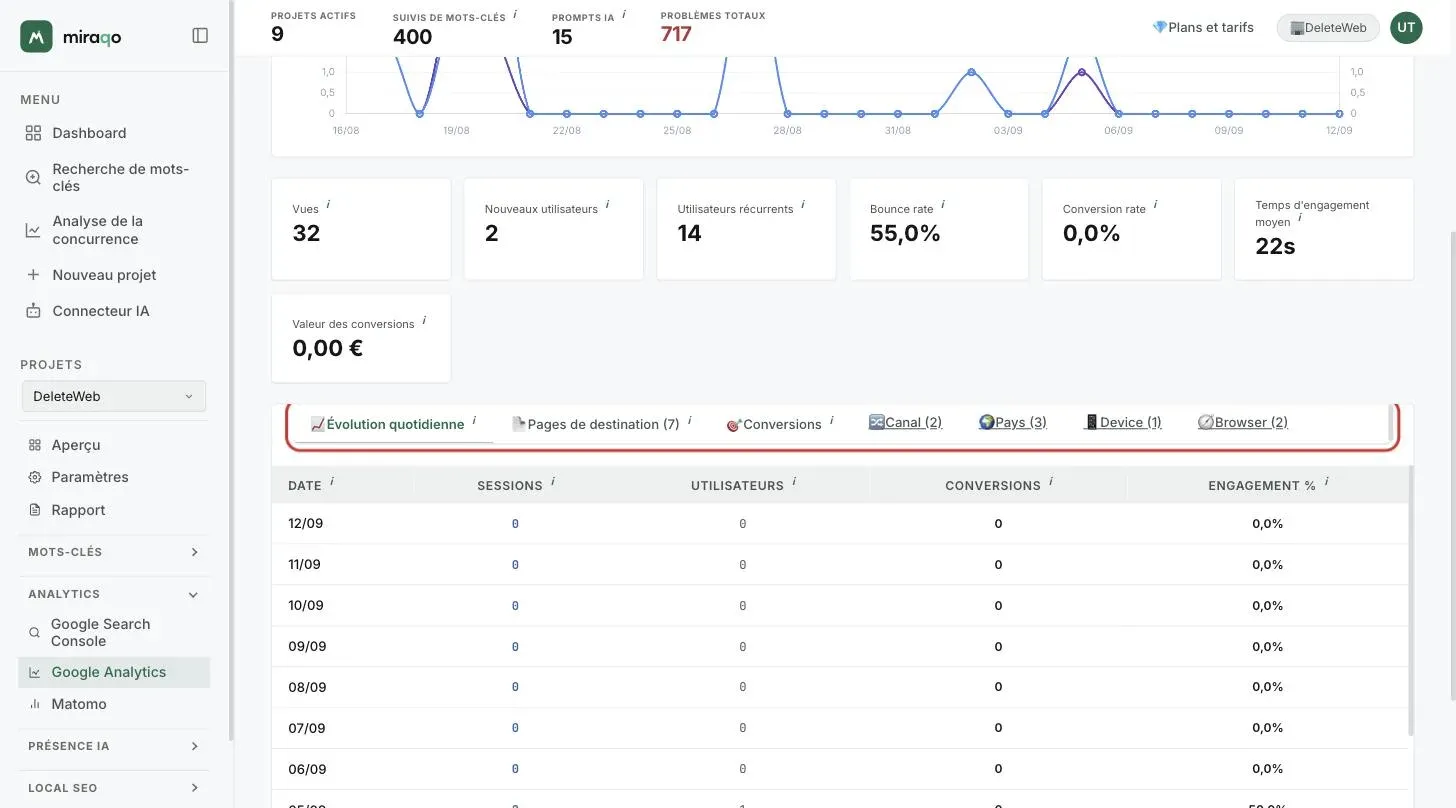
Task: Click info icon beside Conversion rate
Action: (x=1156, y=205)
